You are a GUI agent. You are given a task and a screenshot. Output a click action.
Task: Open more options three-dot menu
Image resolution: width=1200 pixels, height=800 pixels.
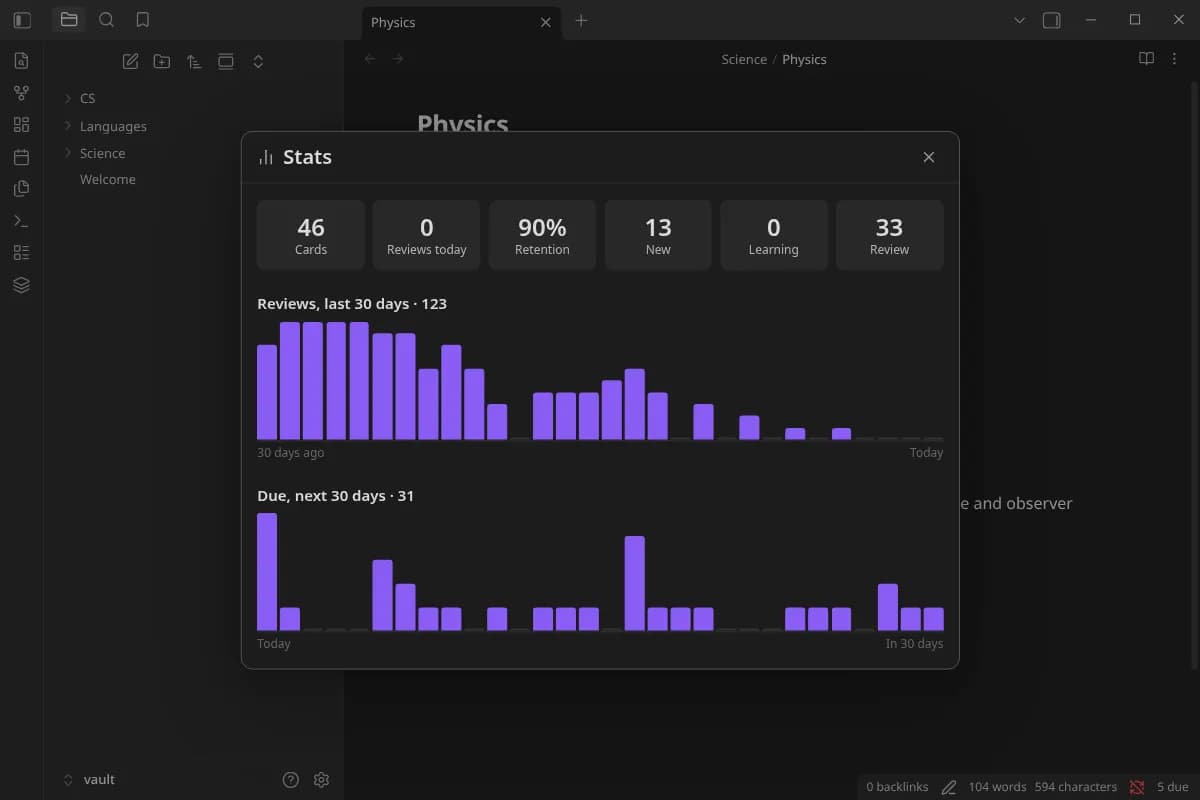click(x=1174, y=59)
